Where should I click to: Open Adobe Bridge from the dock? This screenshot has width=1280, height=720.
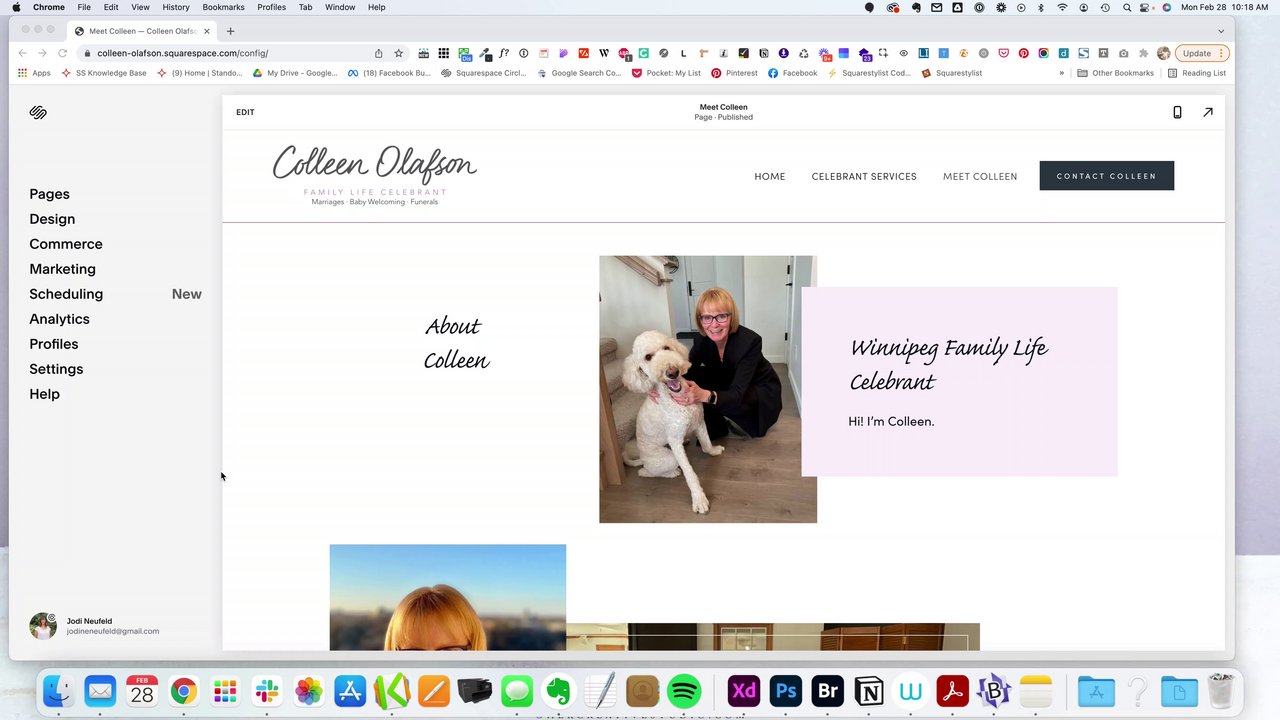pos(828,691)
